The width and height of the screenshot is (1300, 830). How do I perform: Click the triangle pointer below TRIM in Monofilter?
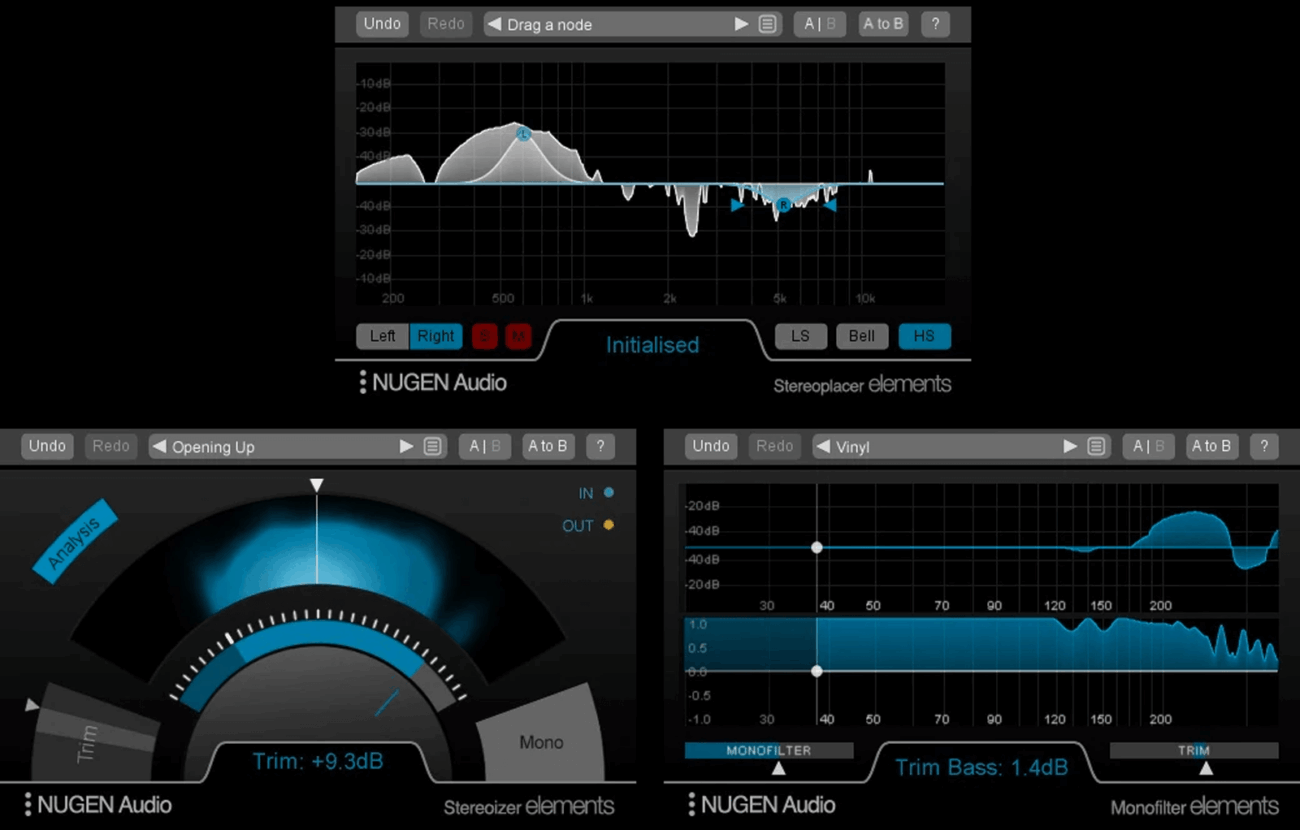1206,768
